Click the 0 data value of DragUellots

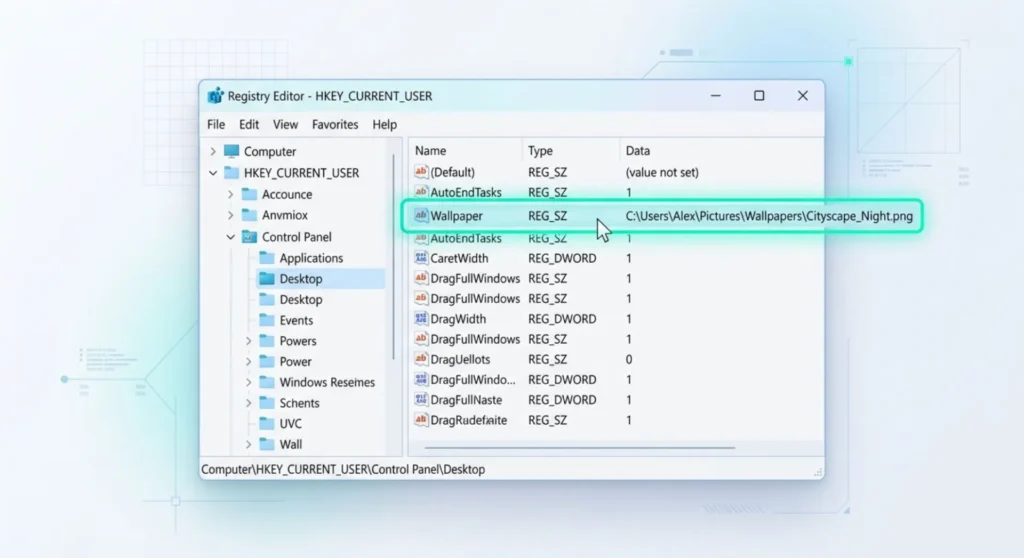click(x=628, y=359)
